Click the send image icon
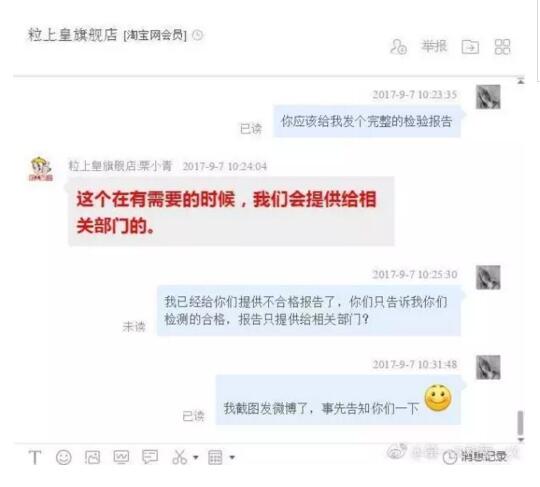This screenshot has height=487, width=540. (92, 457)
